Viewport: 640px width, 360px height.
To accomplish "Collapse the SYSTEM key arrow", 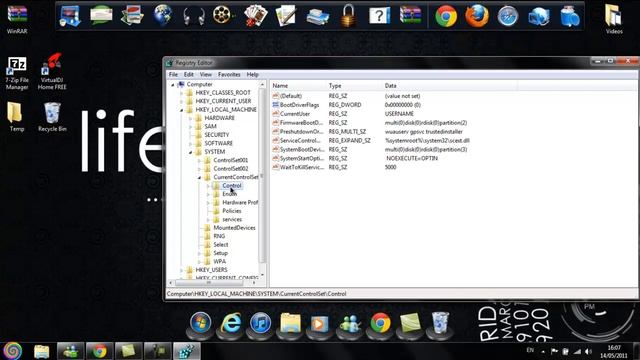I will 191,152.
